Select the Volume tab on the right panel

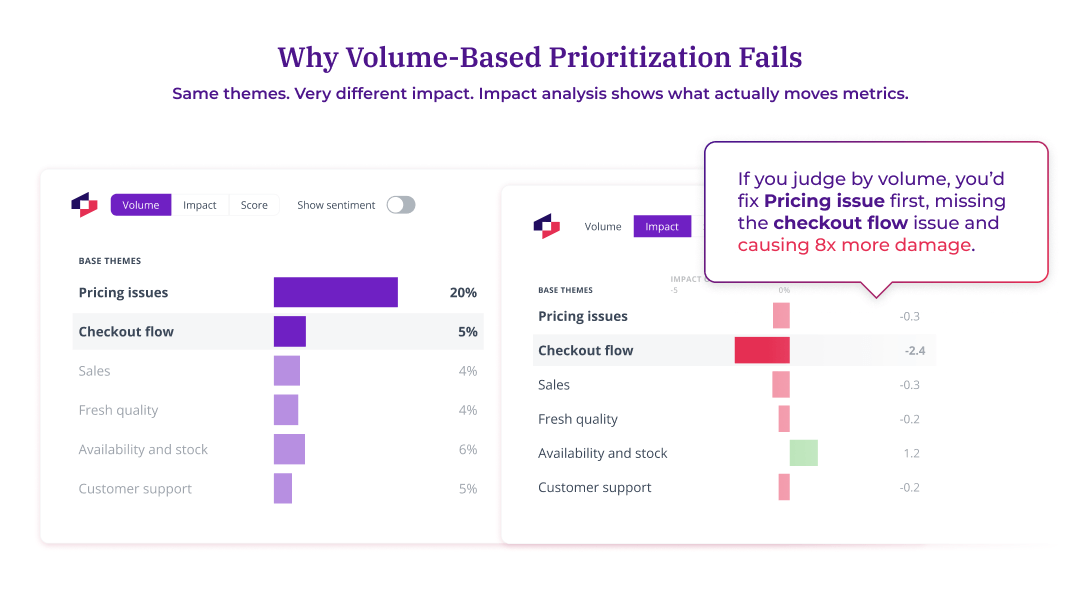click(602, 226)
